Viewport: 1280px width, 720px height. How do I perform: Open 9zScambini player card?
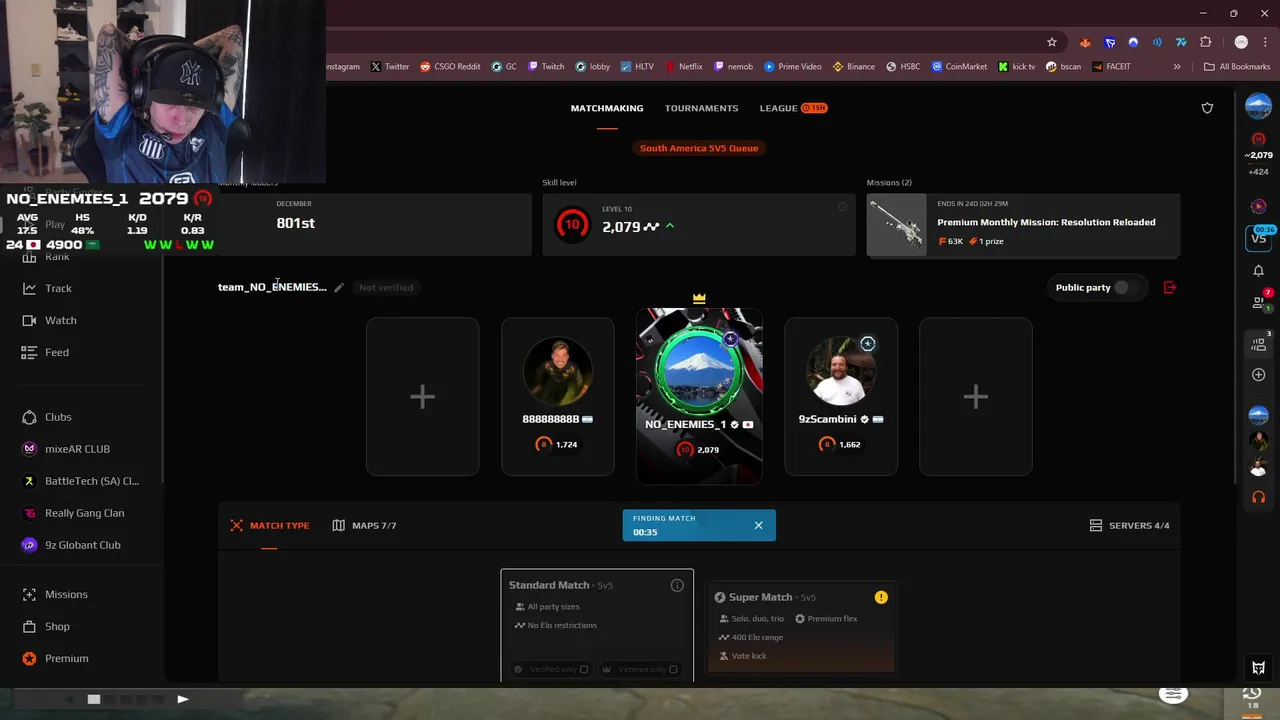point(840,397)
